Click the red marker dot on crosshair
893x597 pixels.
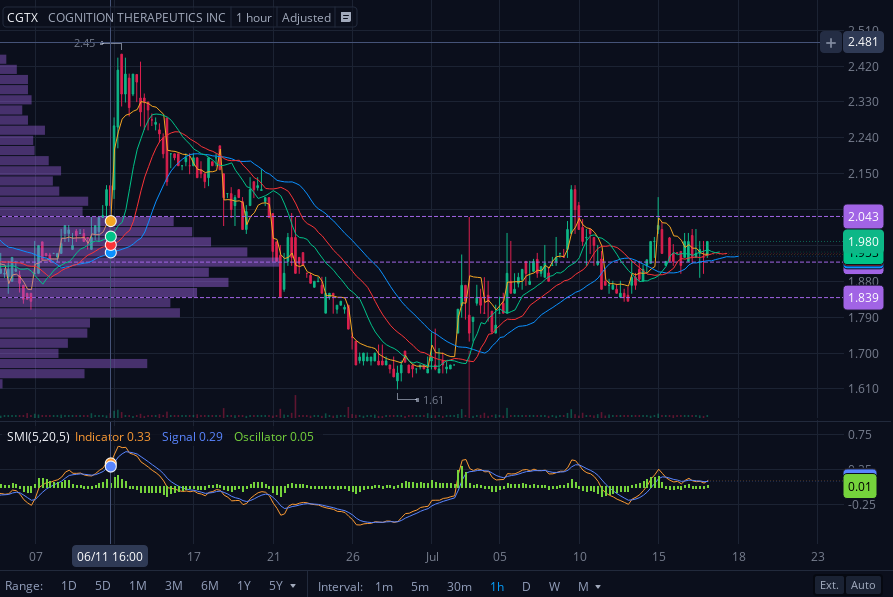pos(111,245)
